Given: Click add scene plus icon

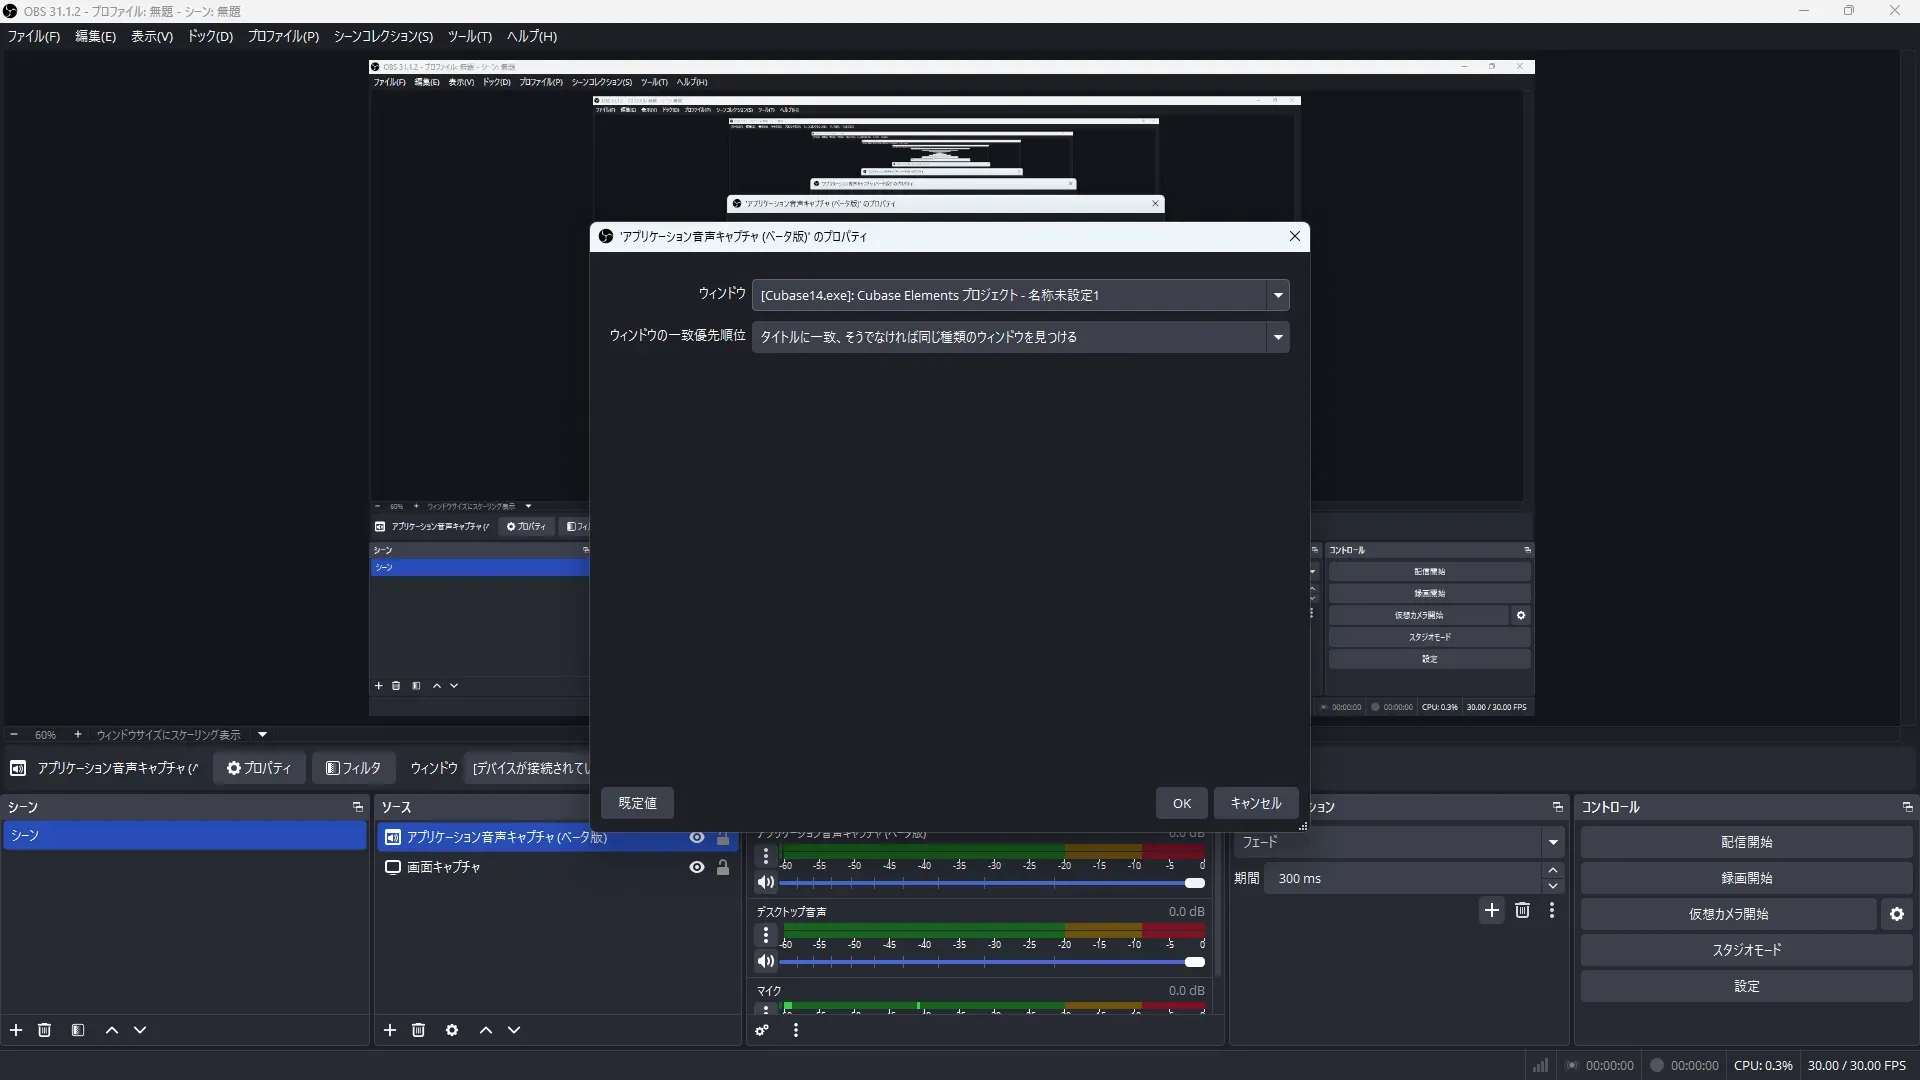Looking at the screenshot, I should click(16, 1030).
